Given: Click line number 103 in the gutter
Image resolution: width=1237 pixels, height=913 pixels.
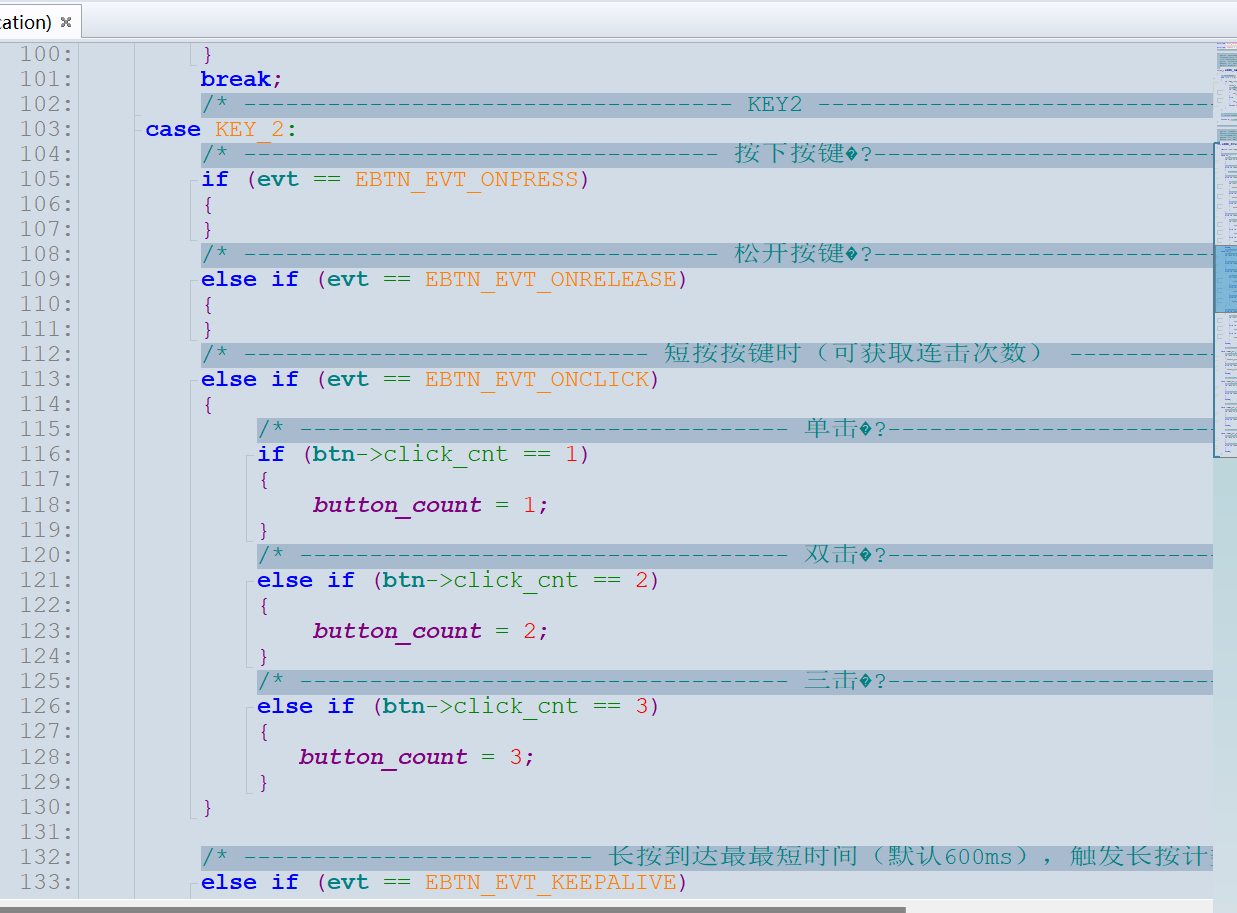Looking at the screenshot, I should point(46,129).
